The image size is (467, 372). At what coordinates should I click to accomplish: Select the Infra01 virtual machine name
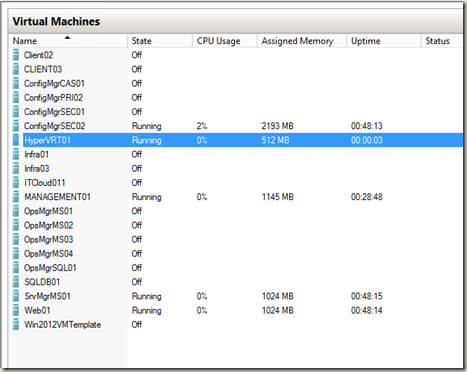36,154
